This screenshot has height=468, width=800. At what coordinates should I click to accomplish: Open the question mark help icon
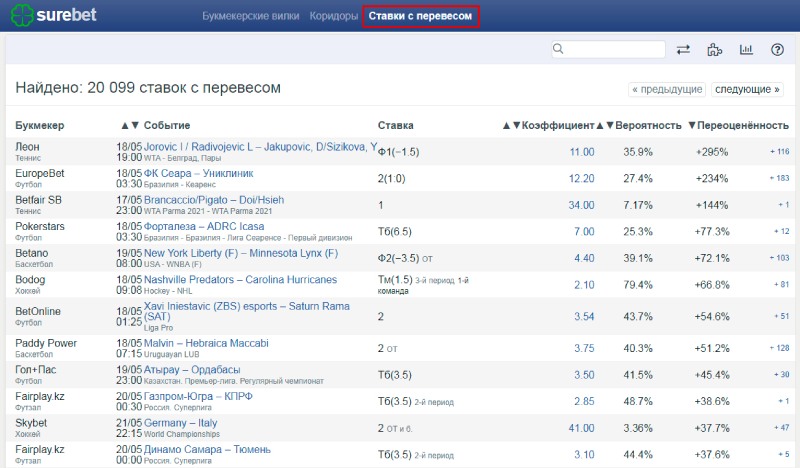tap(777, 50)
